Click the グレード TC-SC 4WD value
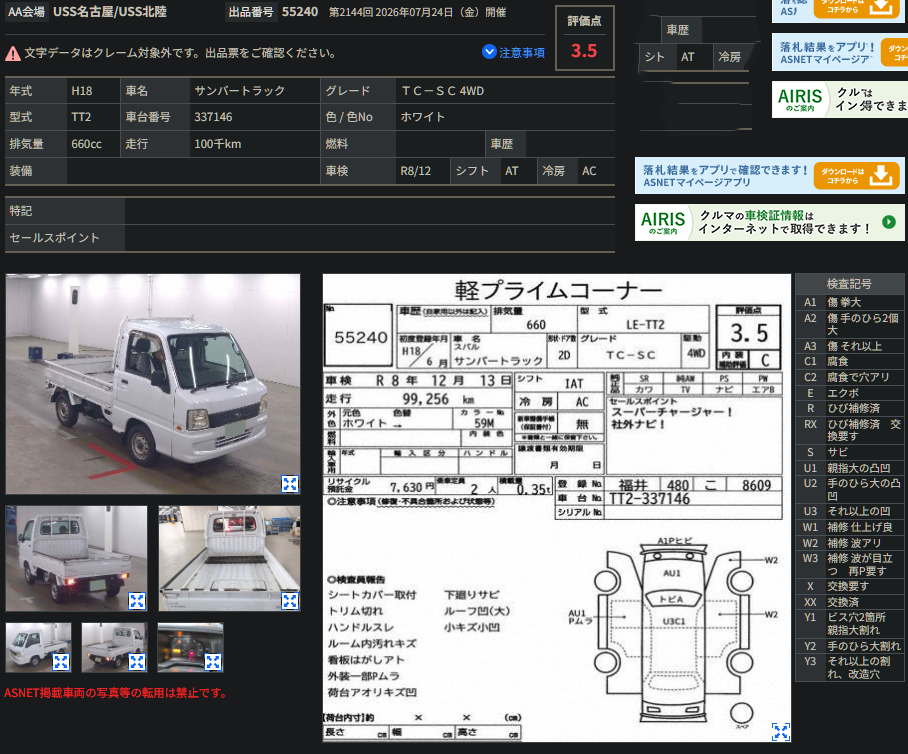The image size is (908, 754). (x=443, y=91)
